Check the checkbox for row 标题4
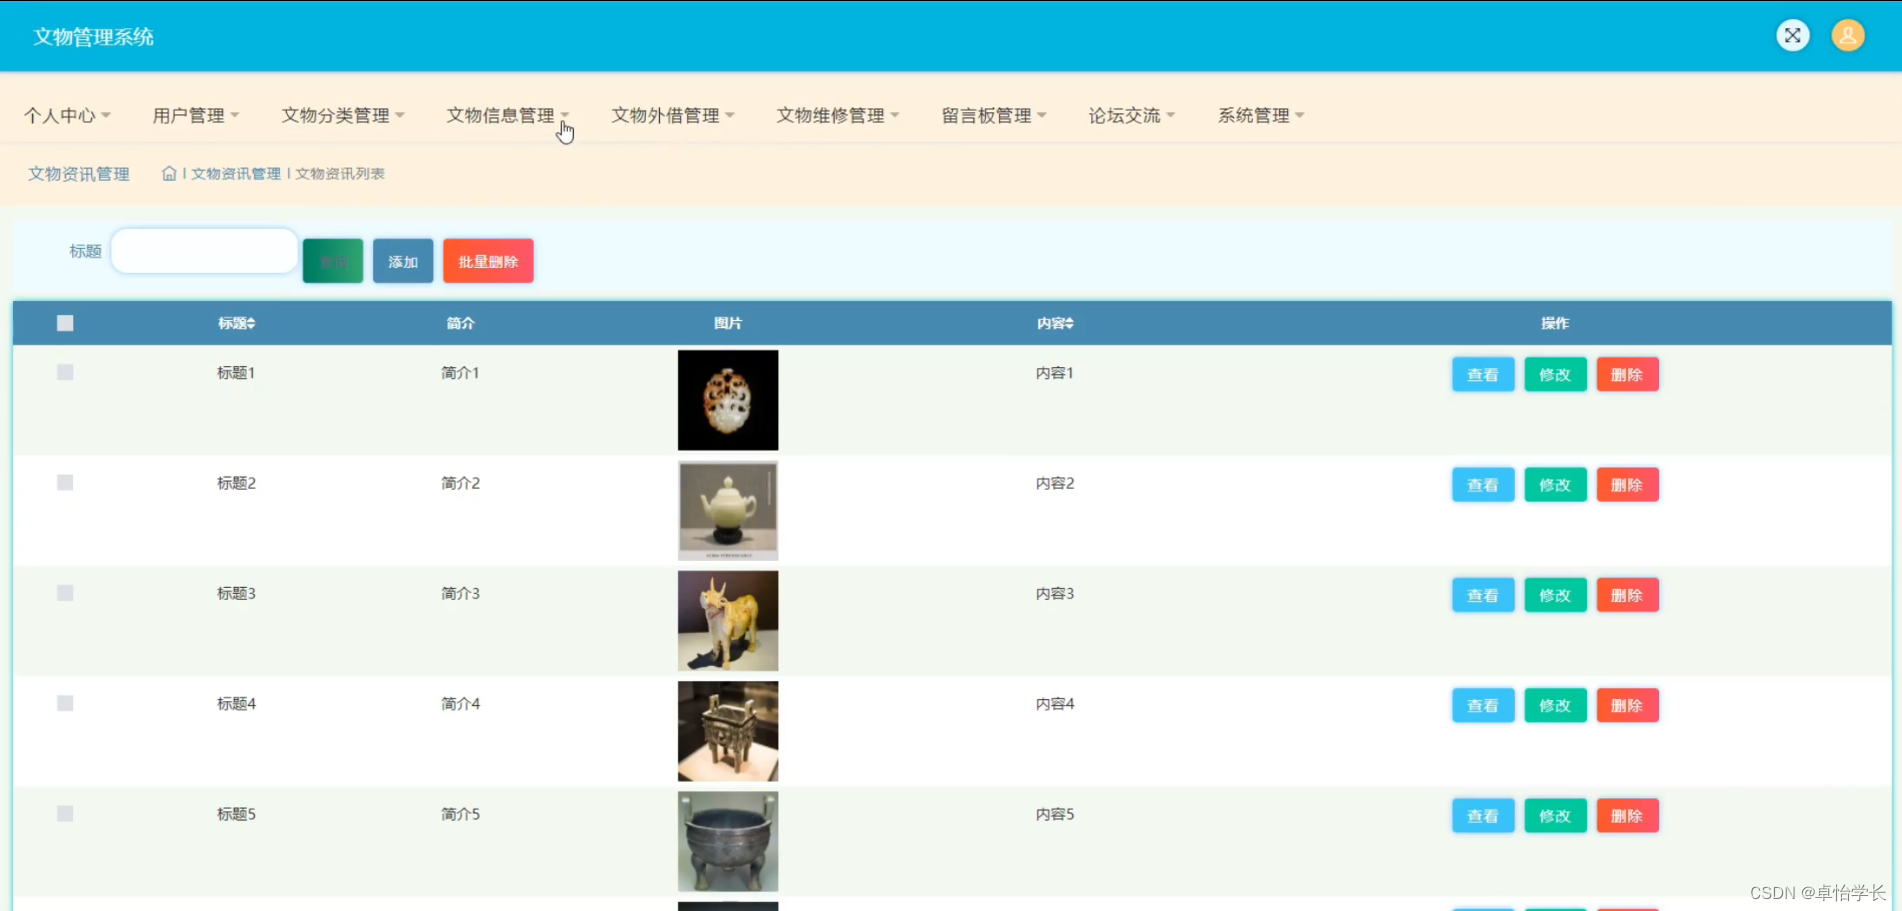Screen dimensions: 1902x911 coord(64,703)
